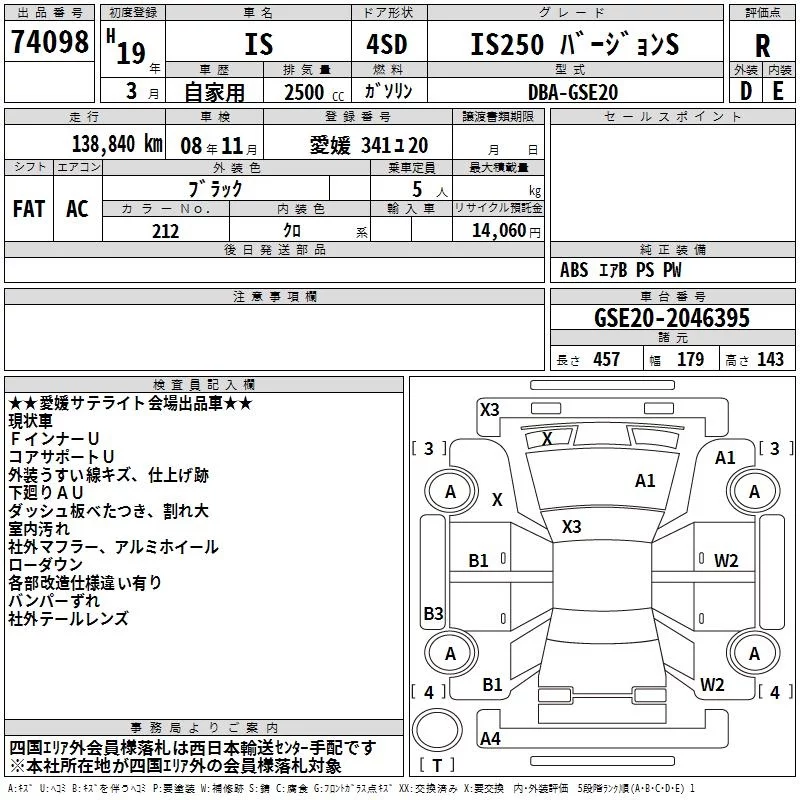
Task: Click exterior grade D under 外装
Action: 746,91
